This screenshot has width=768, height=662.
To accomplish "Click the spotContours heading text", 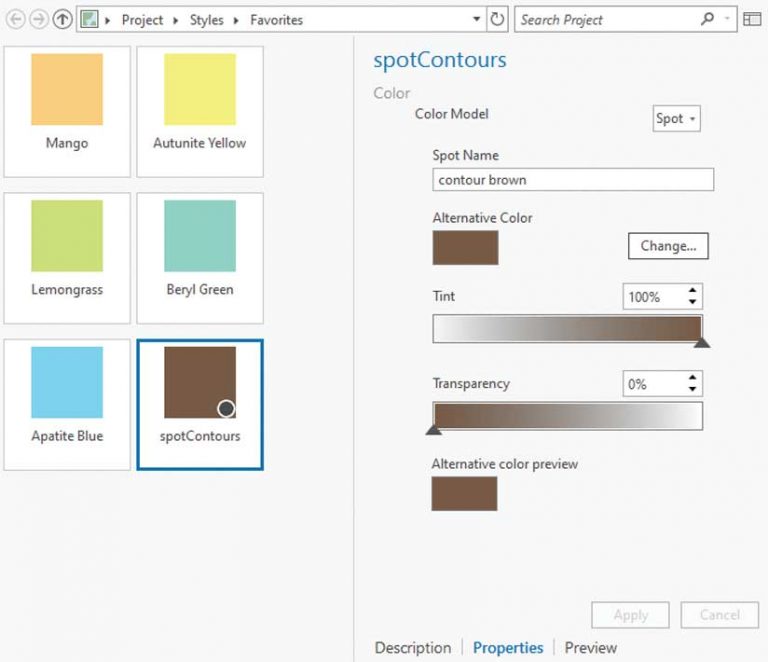I will coord(440,60).
